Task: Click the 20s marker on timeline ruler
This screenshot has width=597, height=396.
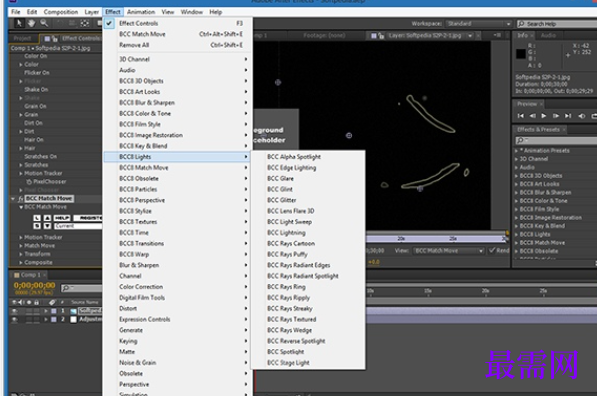Action: [485, 291]
